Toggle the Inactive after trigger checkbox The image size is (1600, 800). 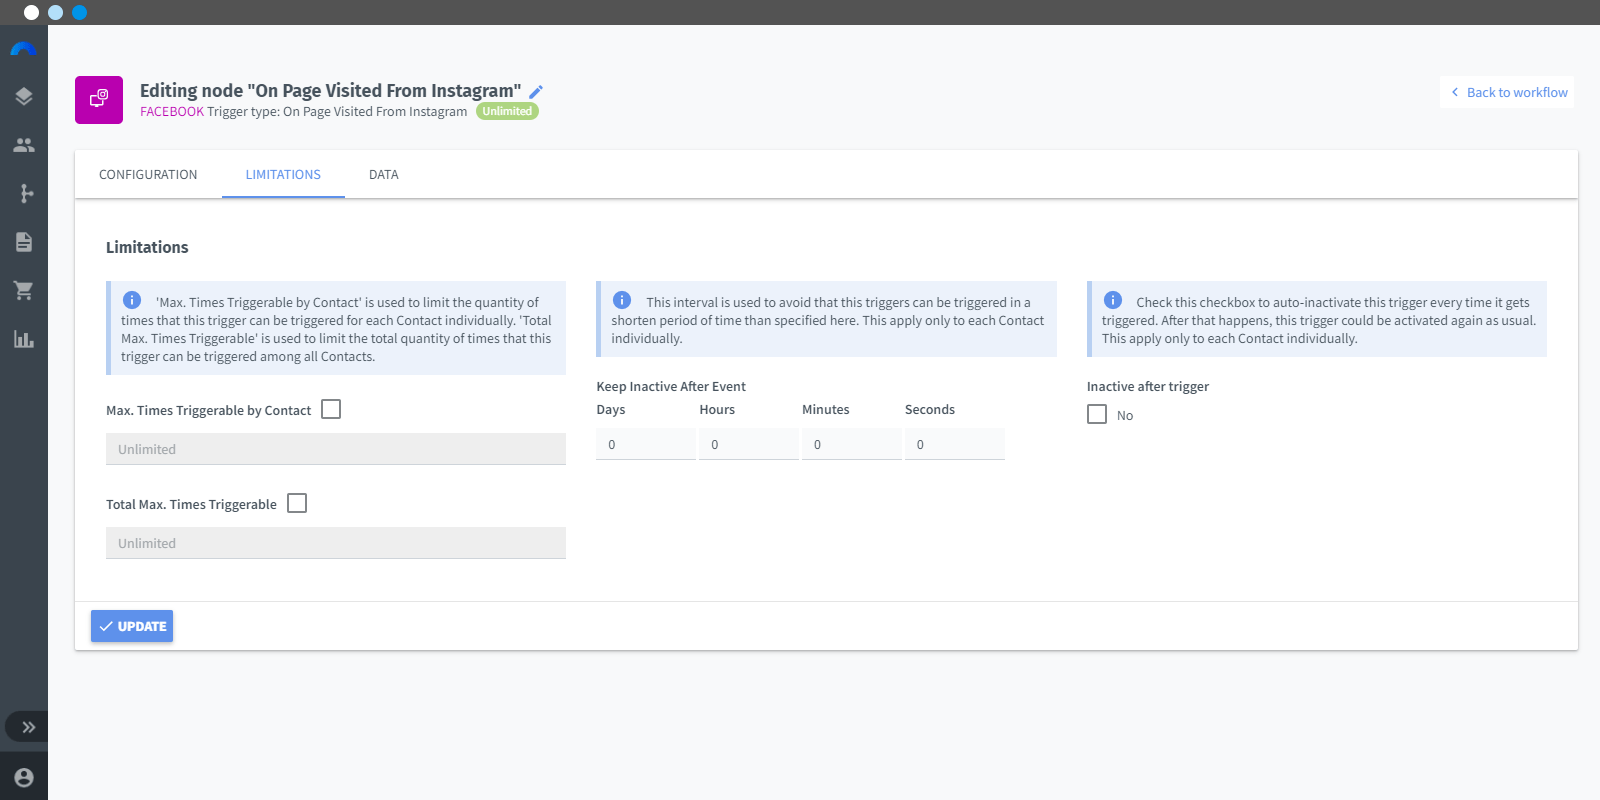pyautogui.click(x=1097, y=414)
